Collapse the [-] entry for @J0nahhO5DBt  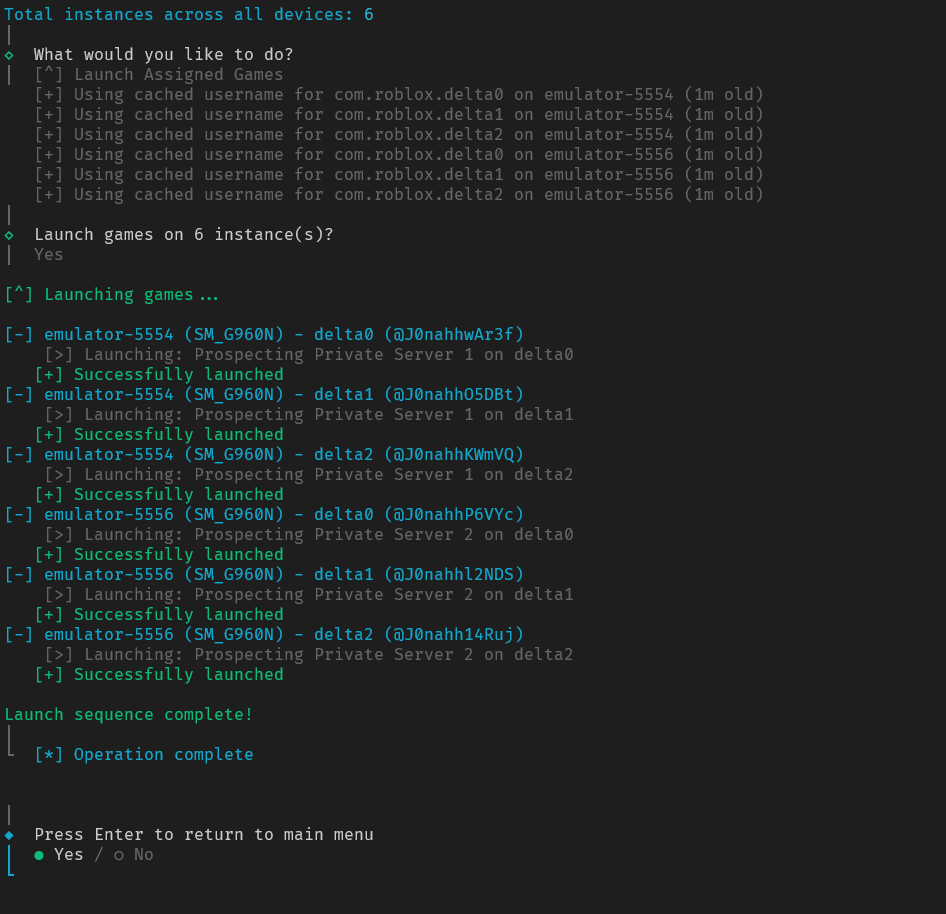[x=19, y=394]
